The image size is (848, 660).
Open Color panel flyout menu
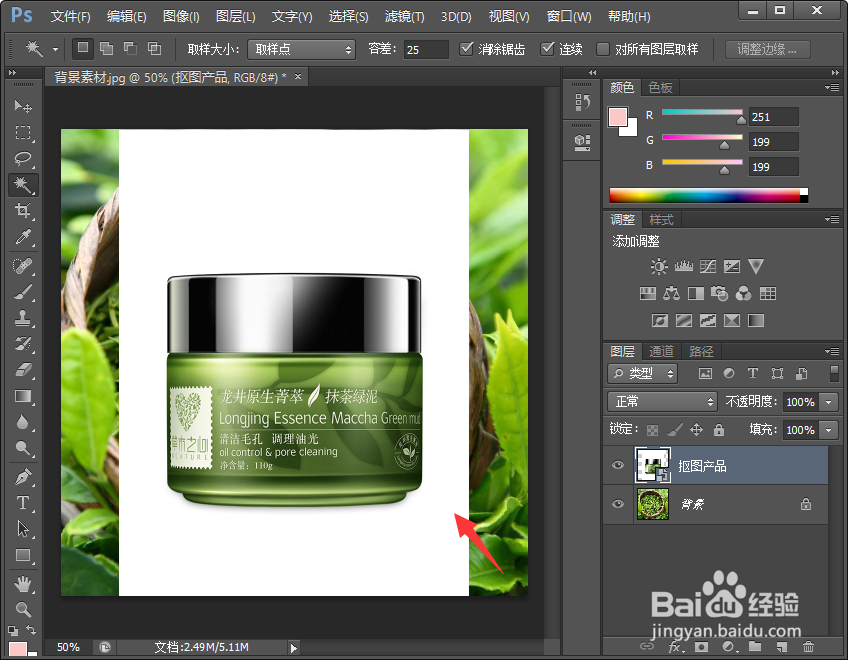(832, 87)
